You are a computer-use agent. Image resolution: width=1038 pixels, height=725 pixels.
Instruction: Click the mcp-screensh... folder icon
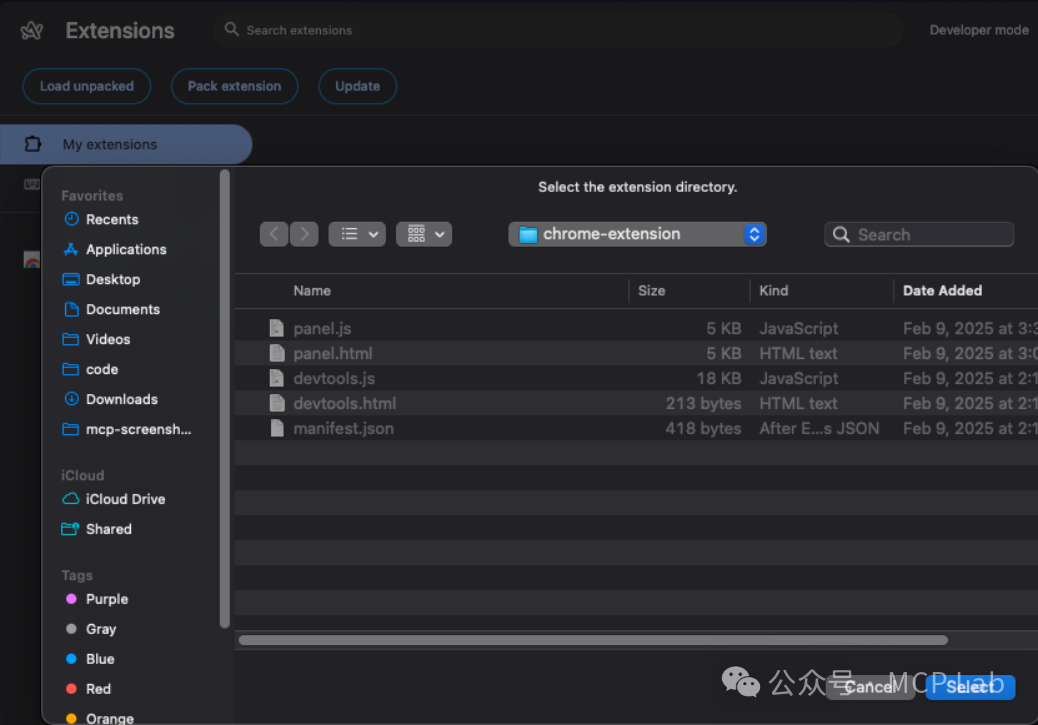tap(70, 429)
